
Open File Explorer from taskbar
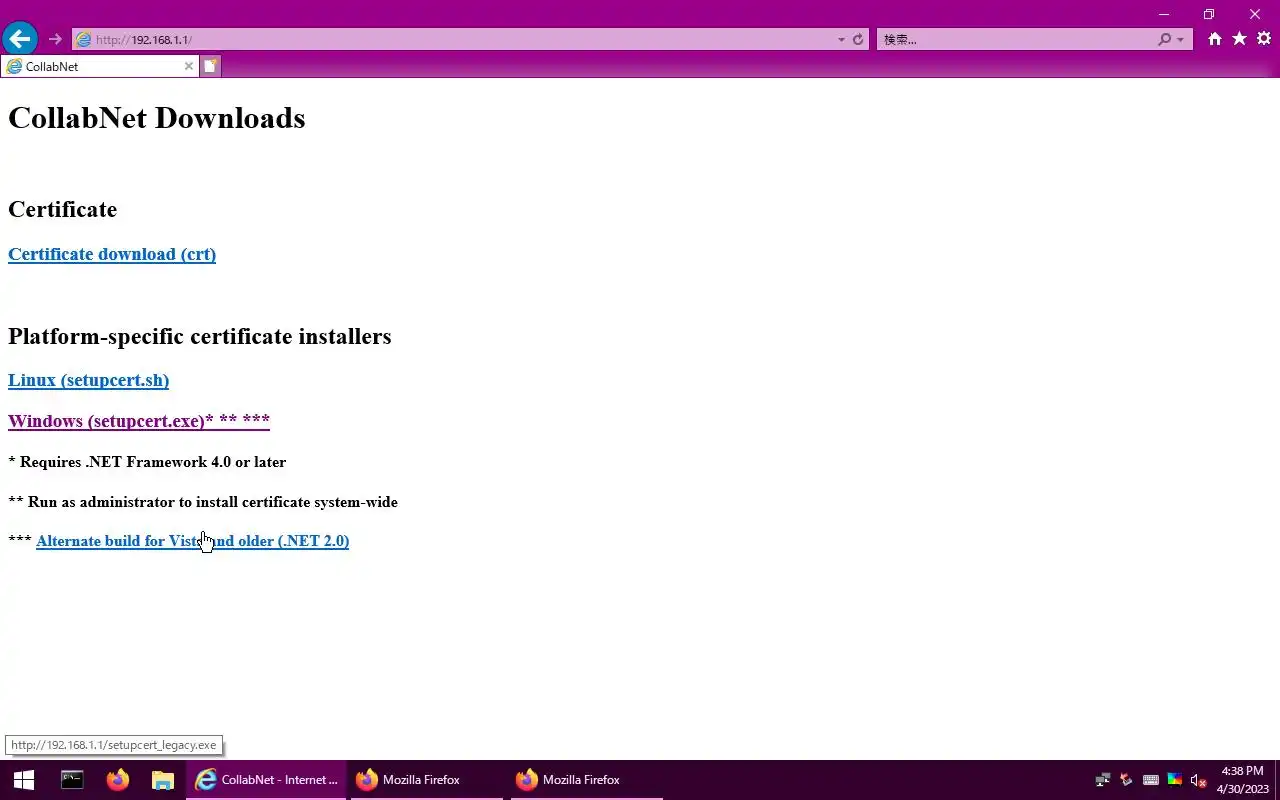tap(162, 780)
